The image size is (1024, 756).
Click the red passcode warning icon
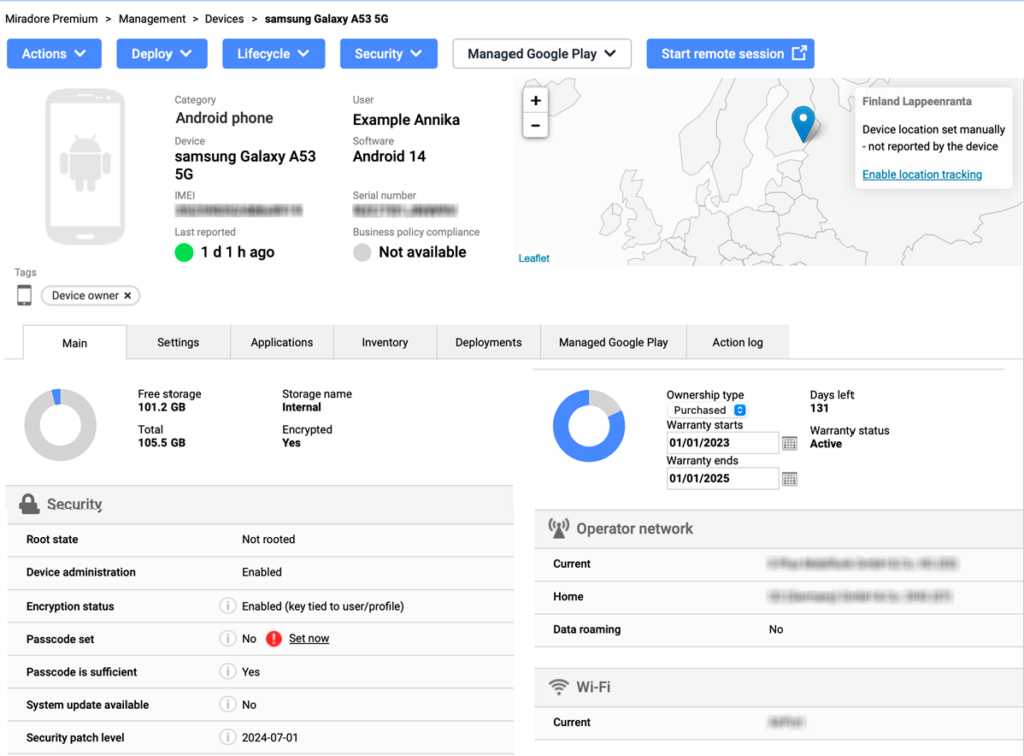point(274,638)
